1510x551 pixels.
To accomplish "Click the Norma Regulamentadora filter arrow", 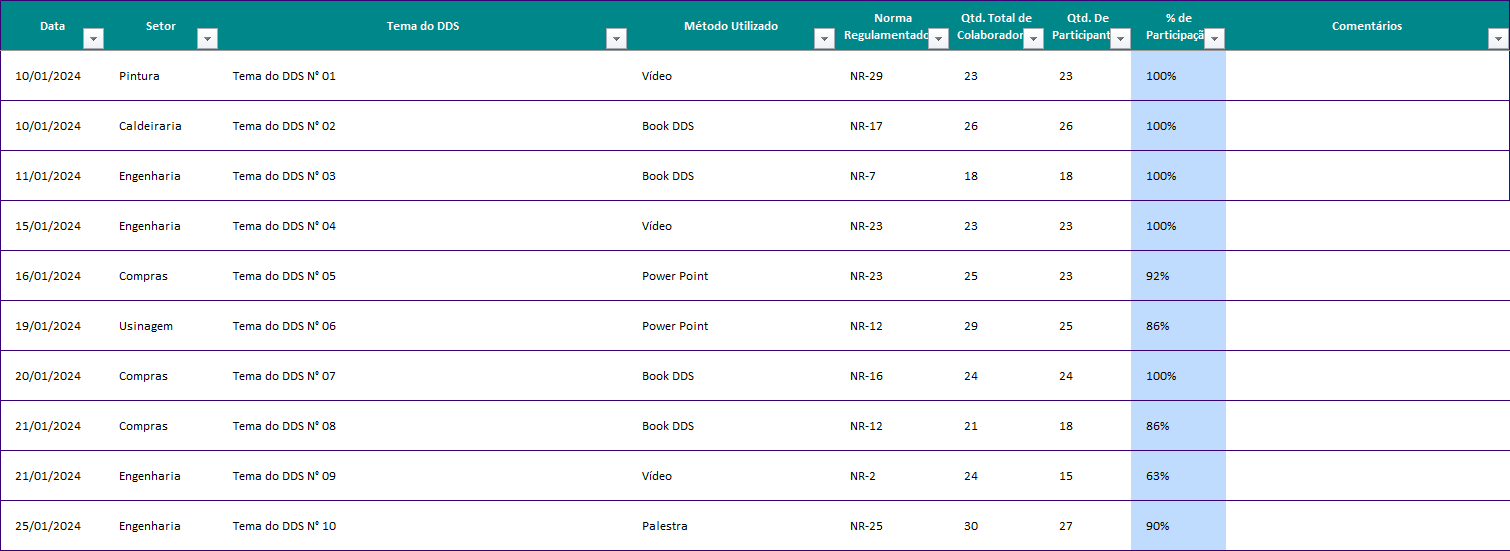I will 938,39.
